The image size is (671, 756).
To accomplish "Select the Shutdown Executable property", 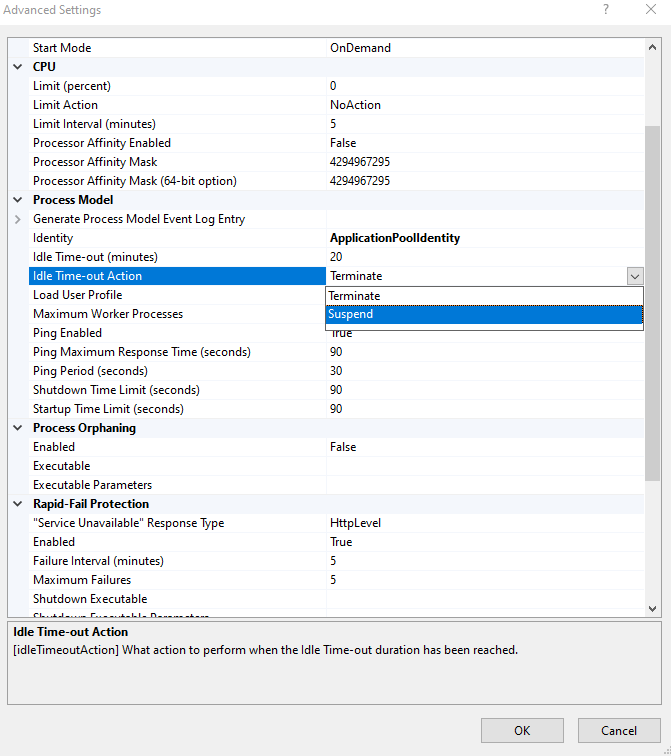I will click(x=90, y=599).
